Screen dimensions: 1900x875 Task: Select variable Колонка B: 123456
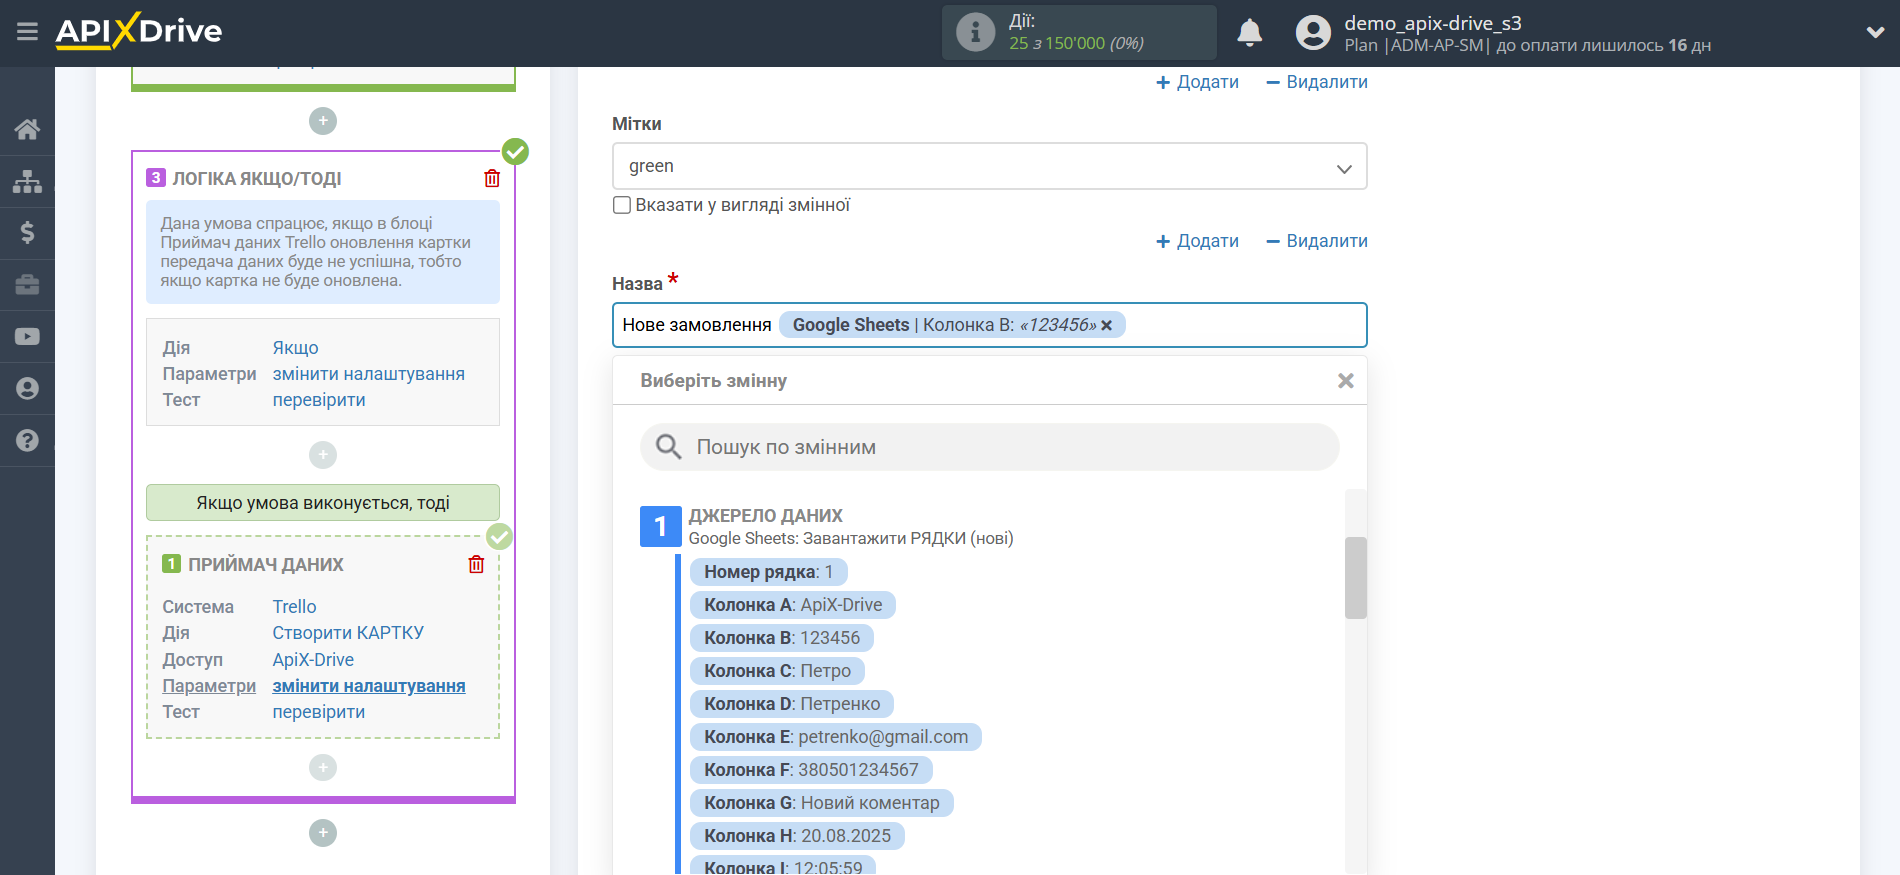(782, 638)
